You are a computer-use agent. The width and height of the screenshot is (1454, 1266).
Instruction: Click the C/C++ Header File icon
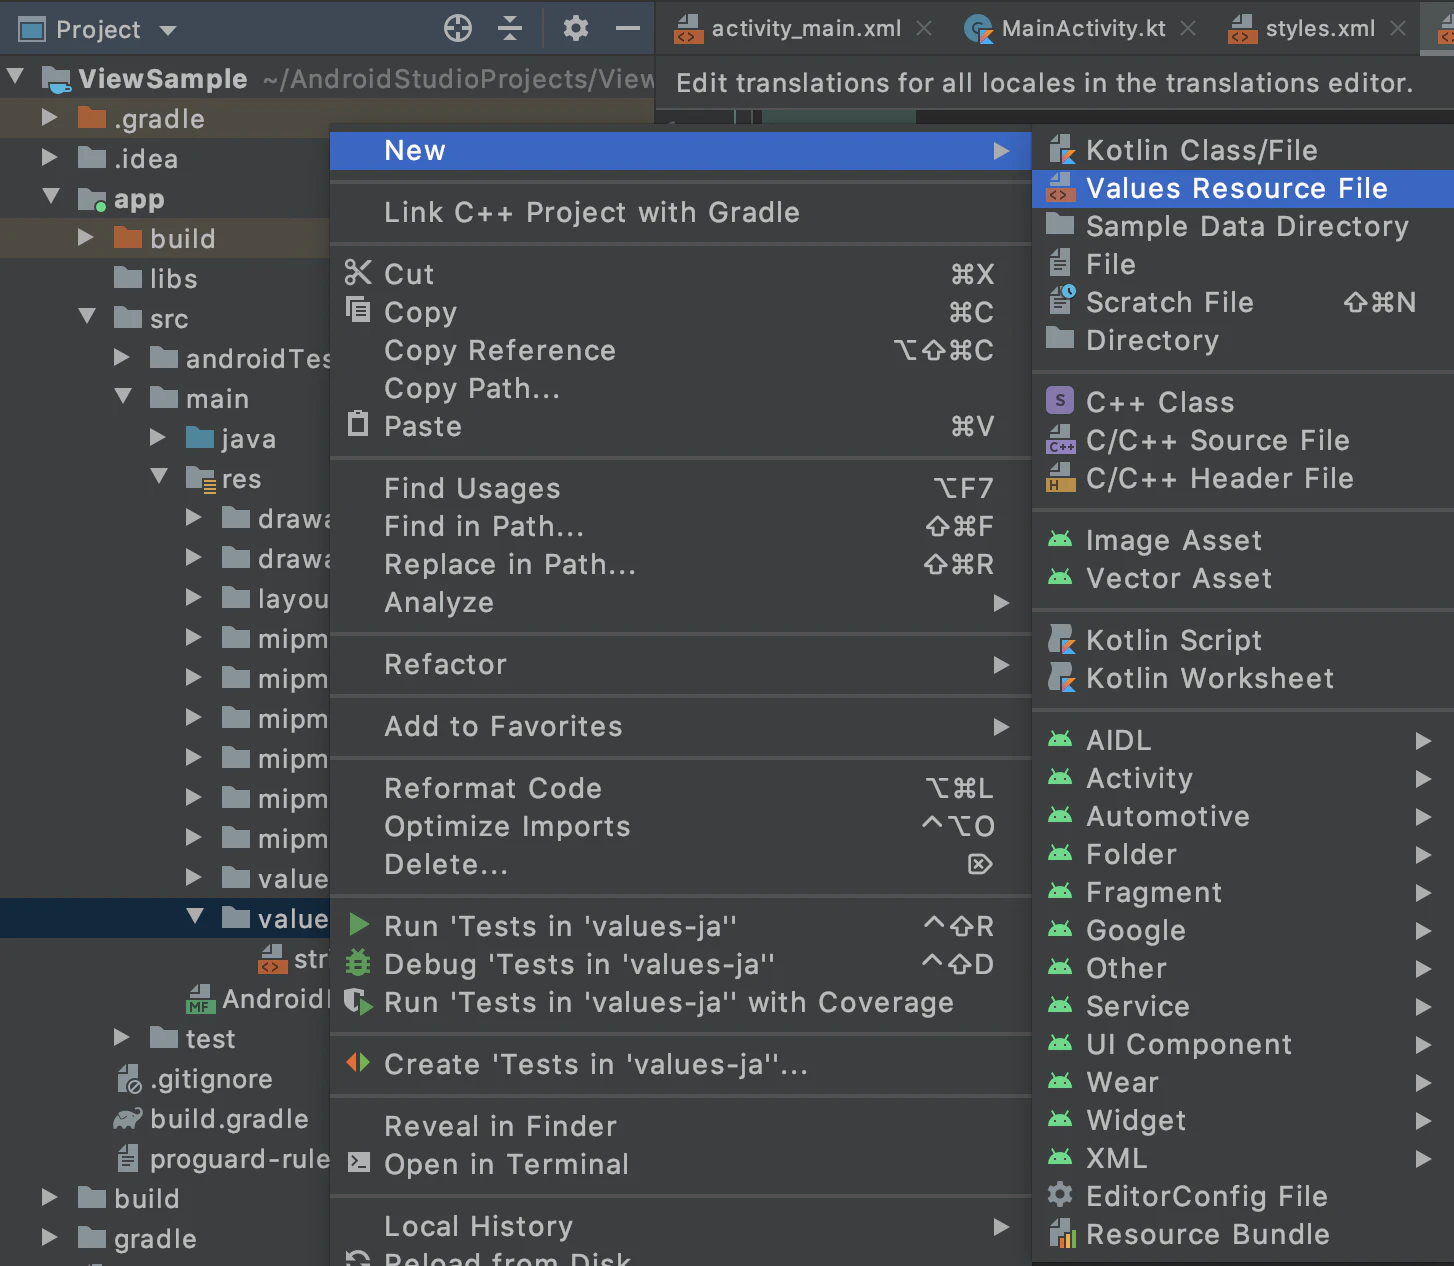(x=1060, y=478)
